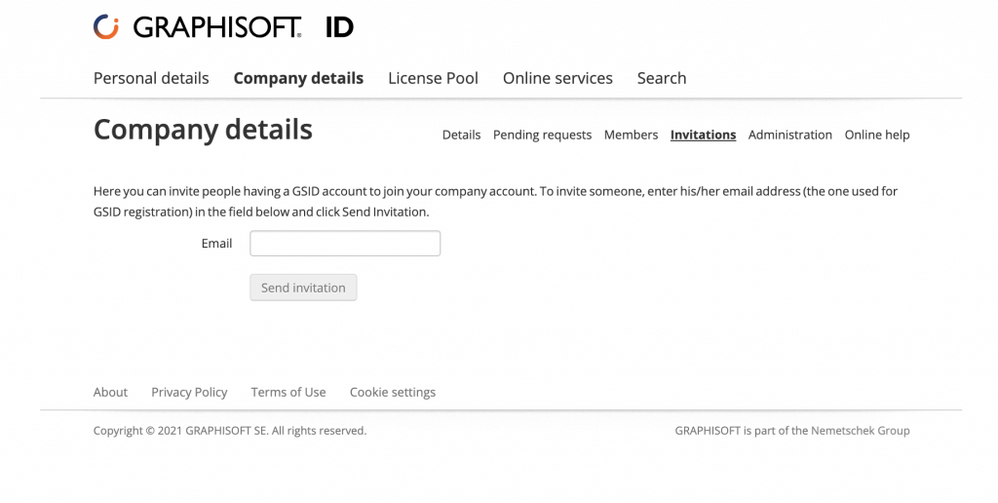This screenshot has width=998, height=503.
Task: Open the Privacy Policy link
Action: (x=189, y=392)
